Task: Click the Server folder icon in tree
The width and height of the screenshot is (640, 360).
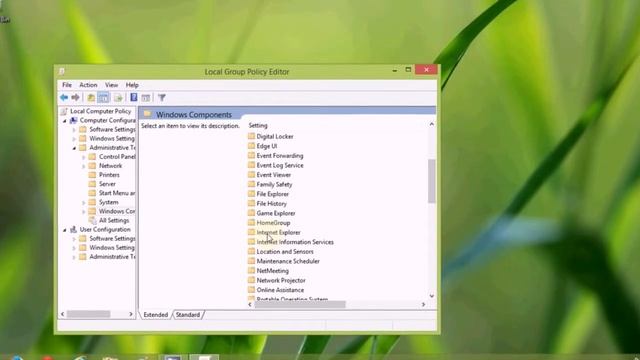Action: tap(92, 184)
